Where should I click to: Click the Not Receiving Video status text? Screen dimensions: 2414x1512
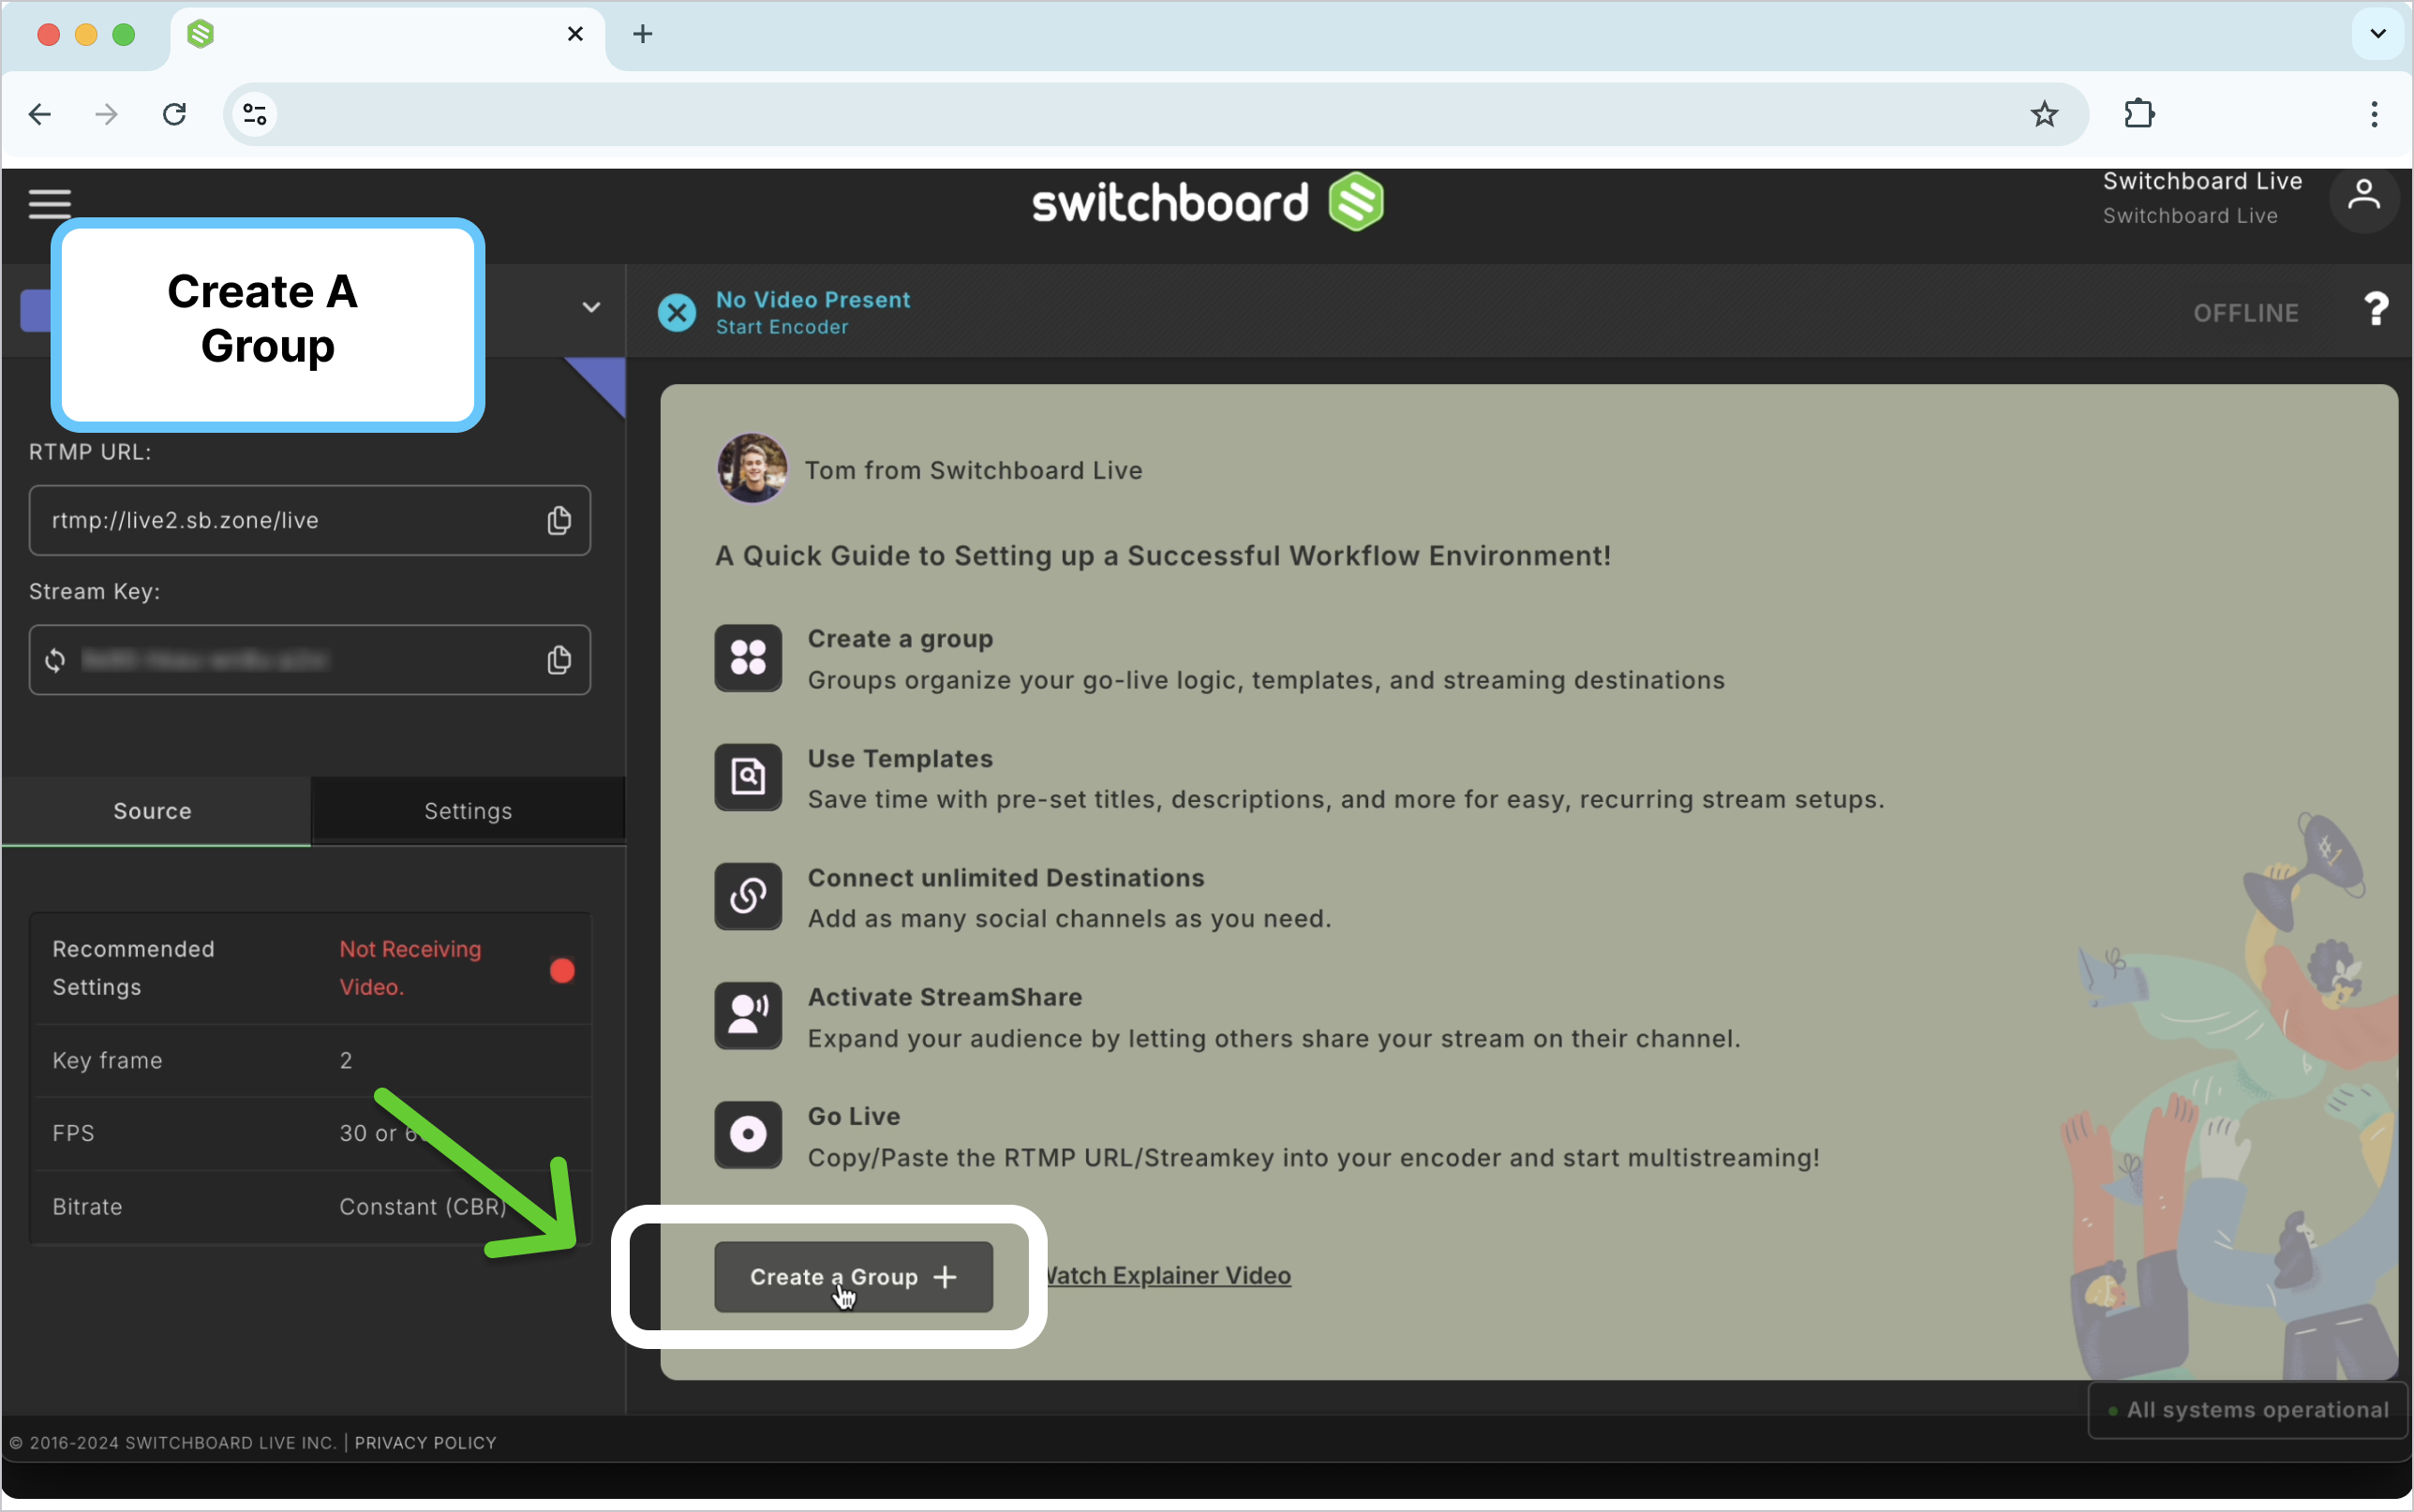pyautogui.click(x=410, y=968)
